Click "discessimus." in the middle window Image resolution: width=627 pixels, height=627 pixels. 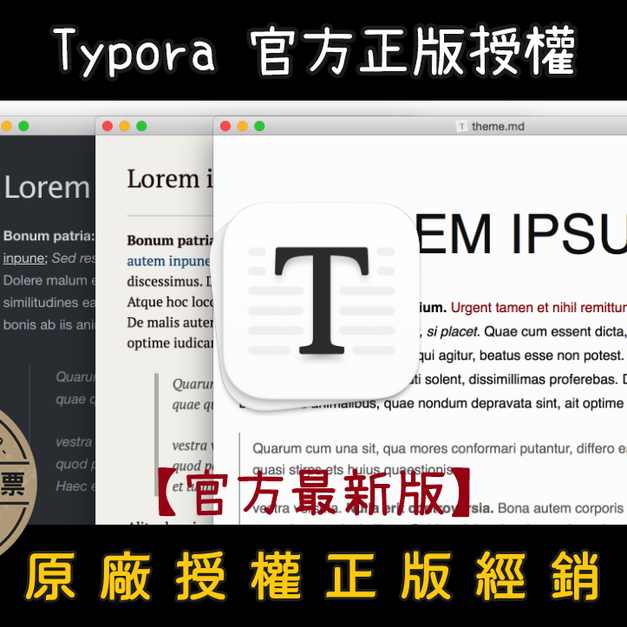click(x=164, y=282)
